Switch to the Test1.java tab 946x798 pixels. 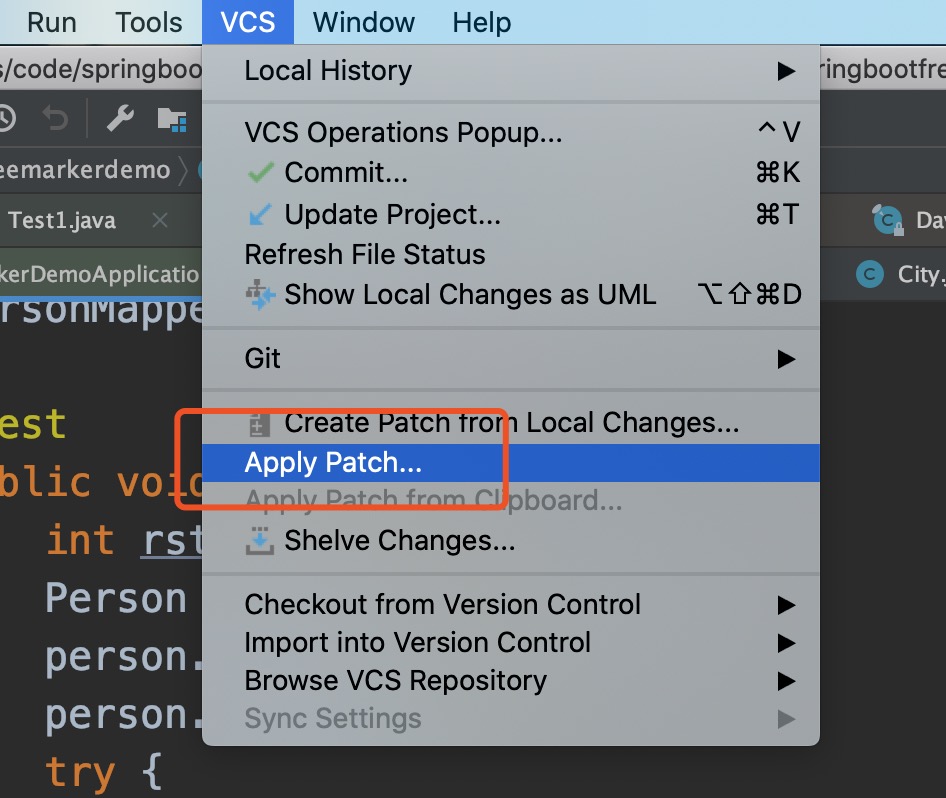coord(62,221)
